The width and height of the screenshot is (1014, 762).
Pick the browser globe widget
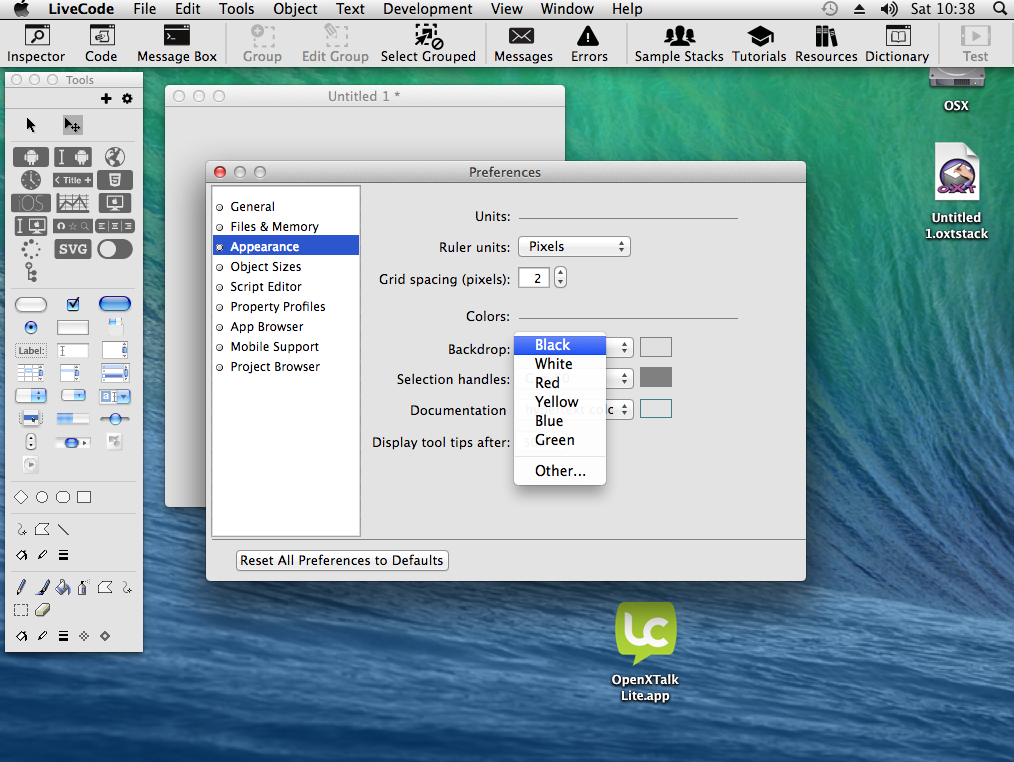coord(114,157)
